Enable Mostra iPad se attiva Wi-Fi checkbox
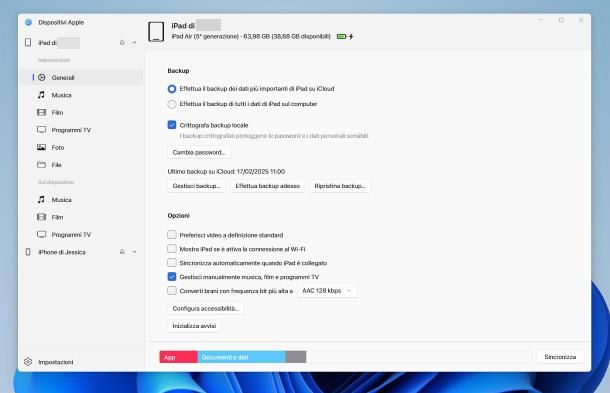Viewport: 610px width, 393px height. click(172, 249)
